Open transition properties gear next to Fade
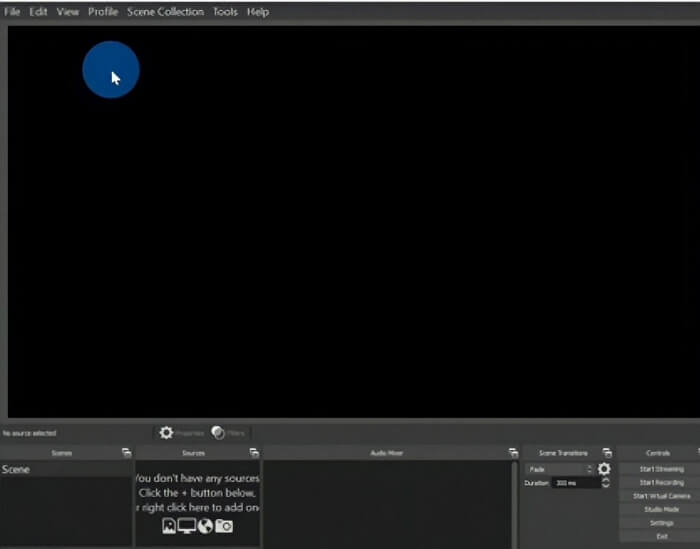700x549 pixels. pos(604,469)
